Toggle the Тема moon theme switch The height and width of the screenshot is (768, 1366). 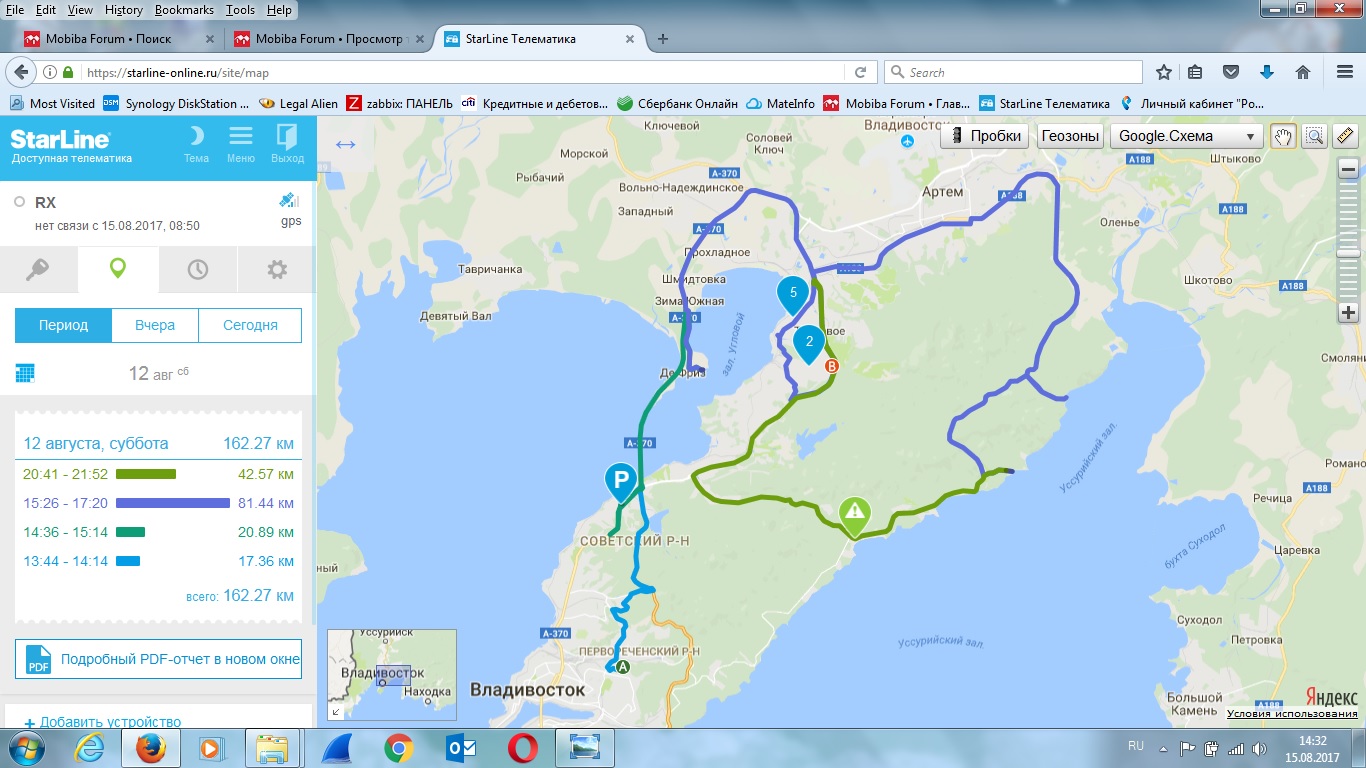point(197,144)
